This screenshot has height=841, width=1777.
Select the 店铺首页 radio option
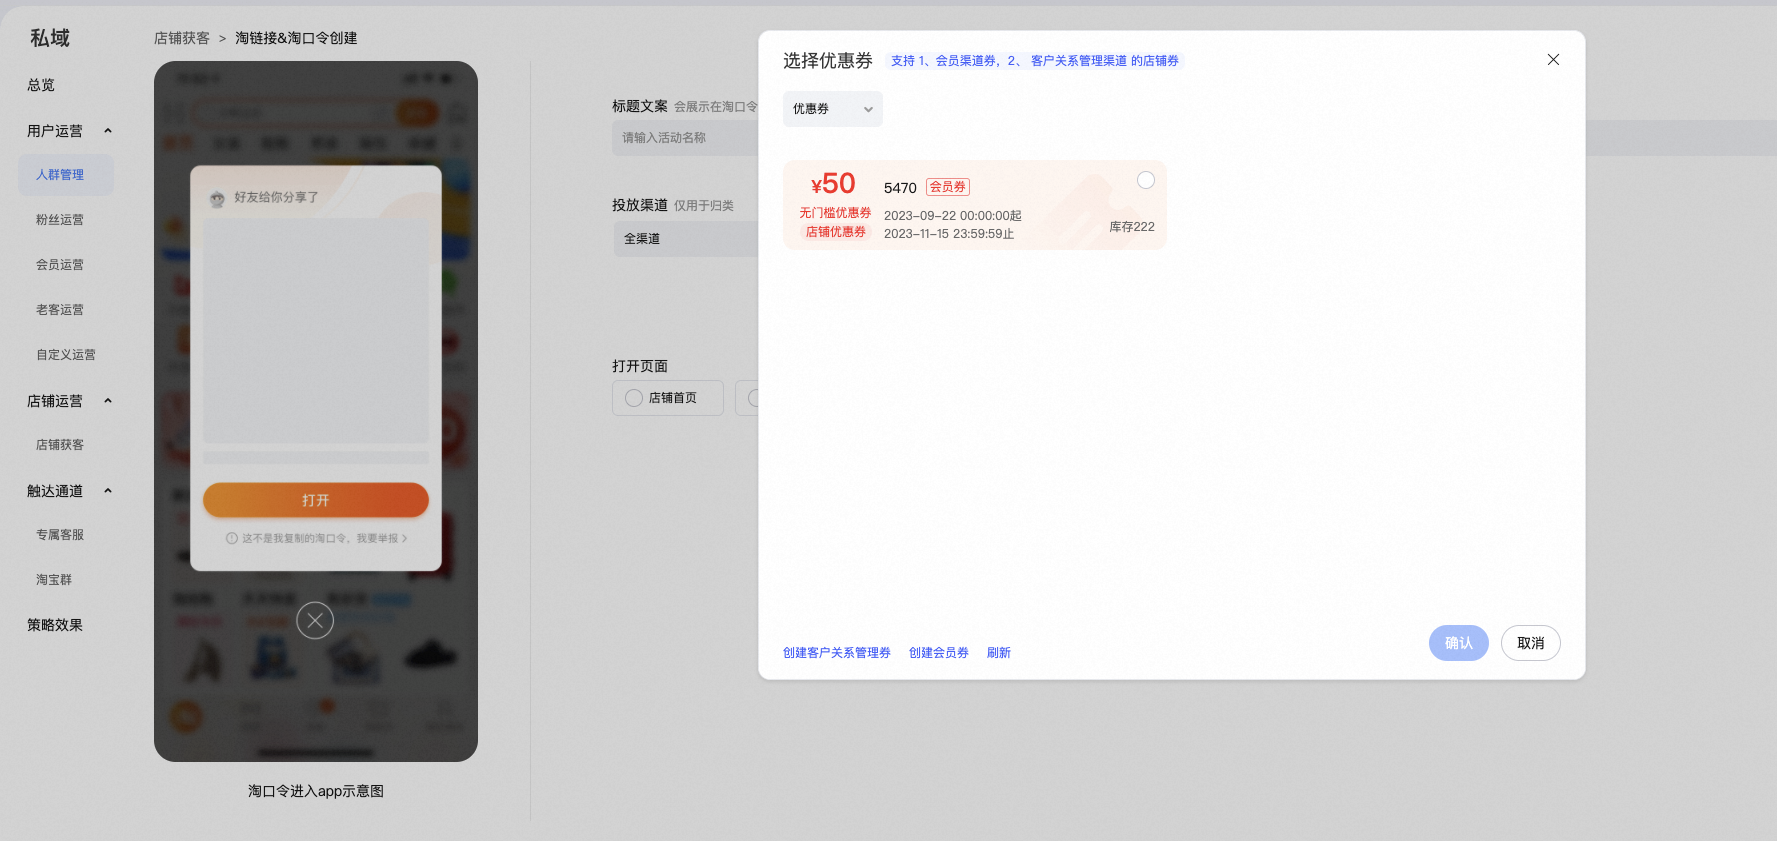[634, 398]
